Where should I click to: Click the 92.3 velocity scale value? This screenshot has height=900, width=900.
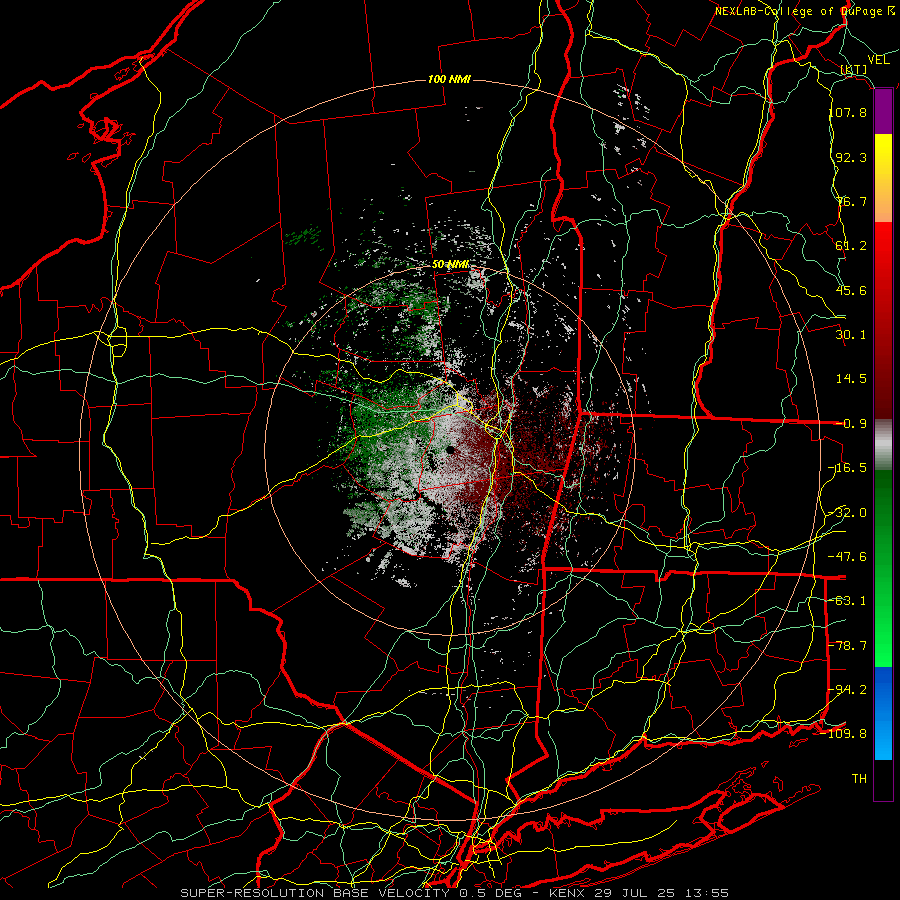tap(851, 157)
